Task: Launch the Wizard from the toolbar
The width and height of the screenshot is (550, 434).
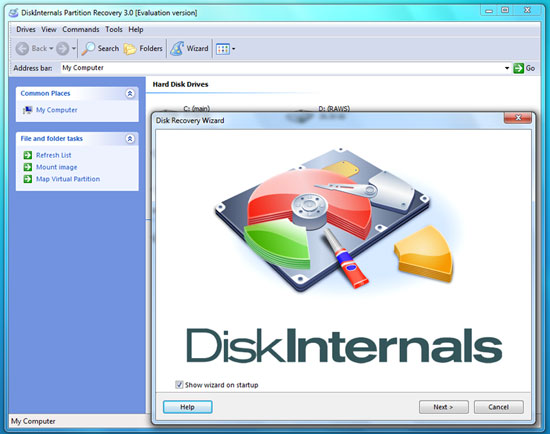Action: [x=189, y=49]
